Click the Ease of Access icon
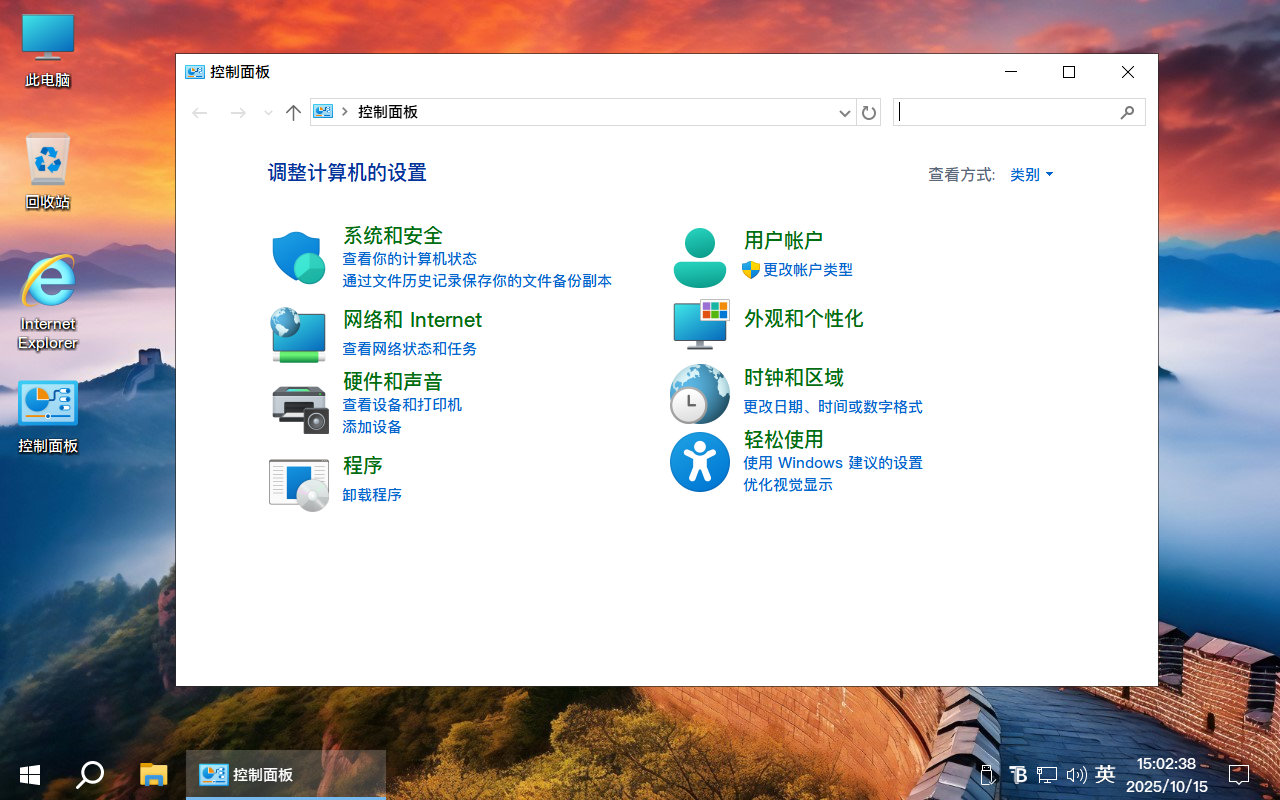1280x800 pixels. pyautogui.click(x=699, y=462)
